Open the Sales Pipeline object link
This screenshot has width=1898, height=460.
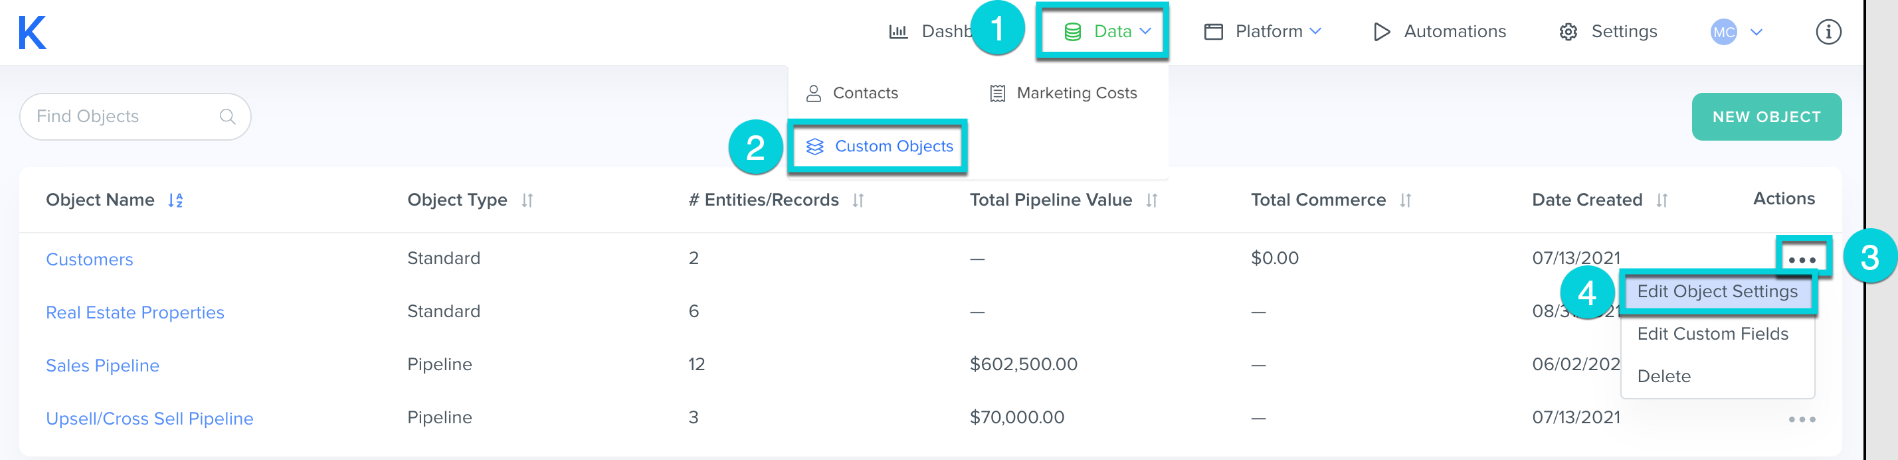(x=103, y=366)
